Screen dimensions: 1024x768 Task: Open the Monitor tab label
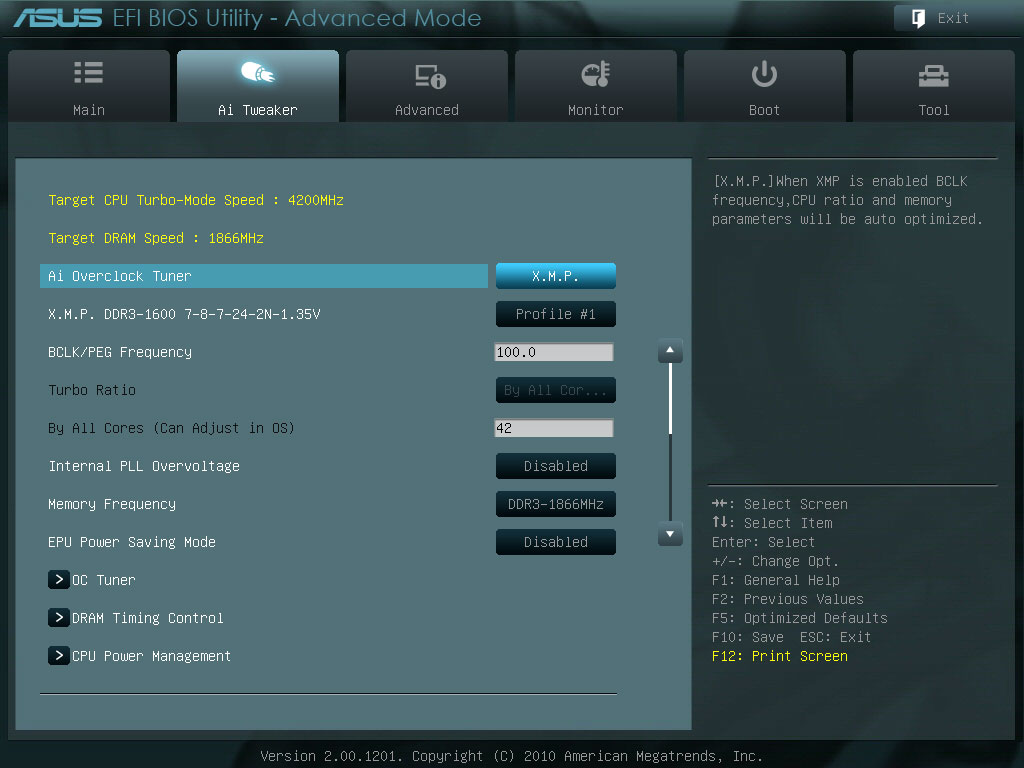(596, 110)
